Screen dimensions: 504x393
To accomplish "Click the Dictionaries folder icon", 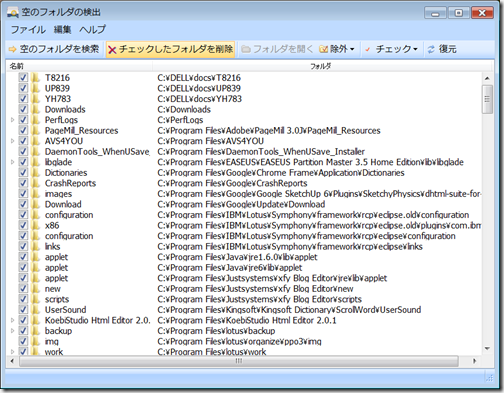I will pyautogui.click(x=36, y=173).
